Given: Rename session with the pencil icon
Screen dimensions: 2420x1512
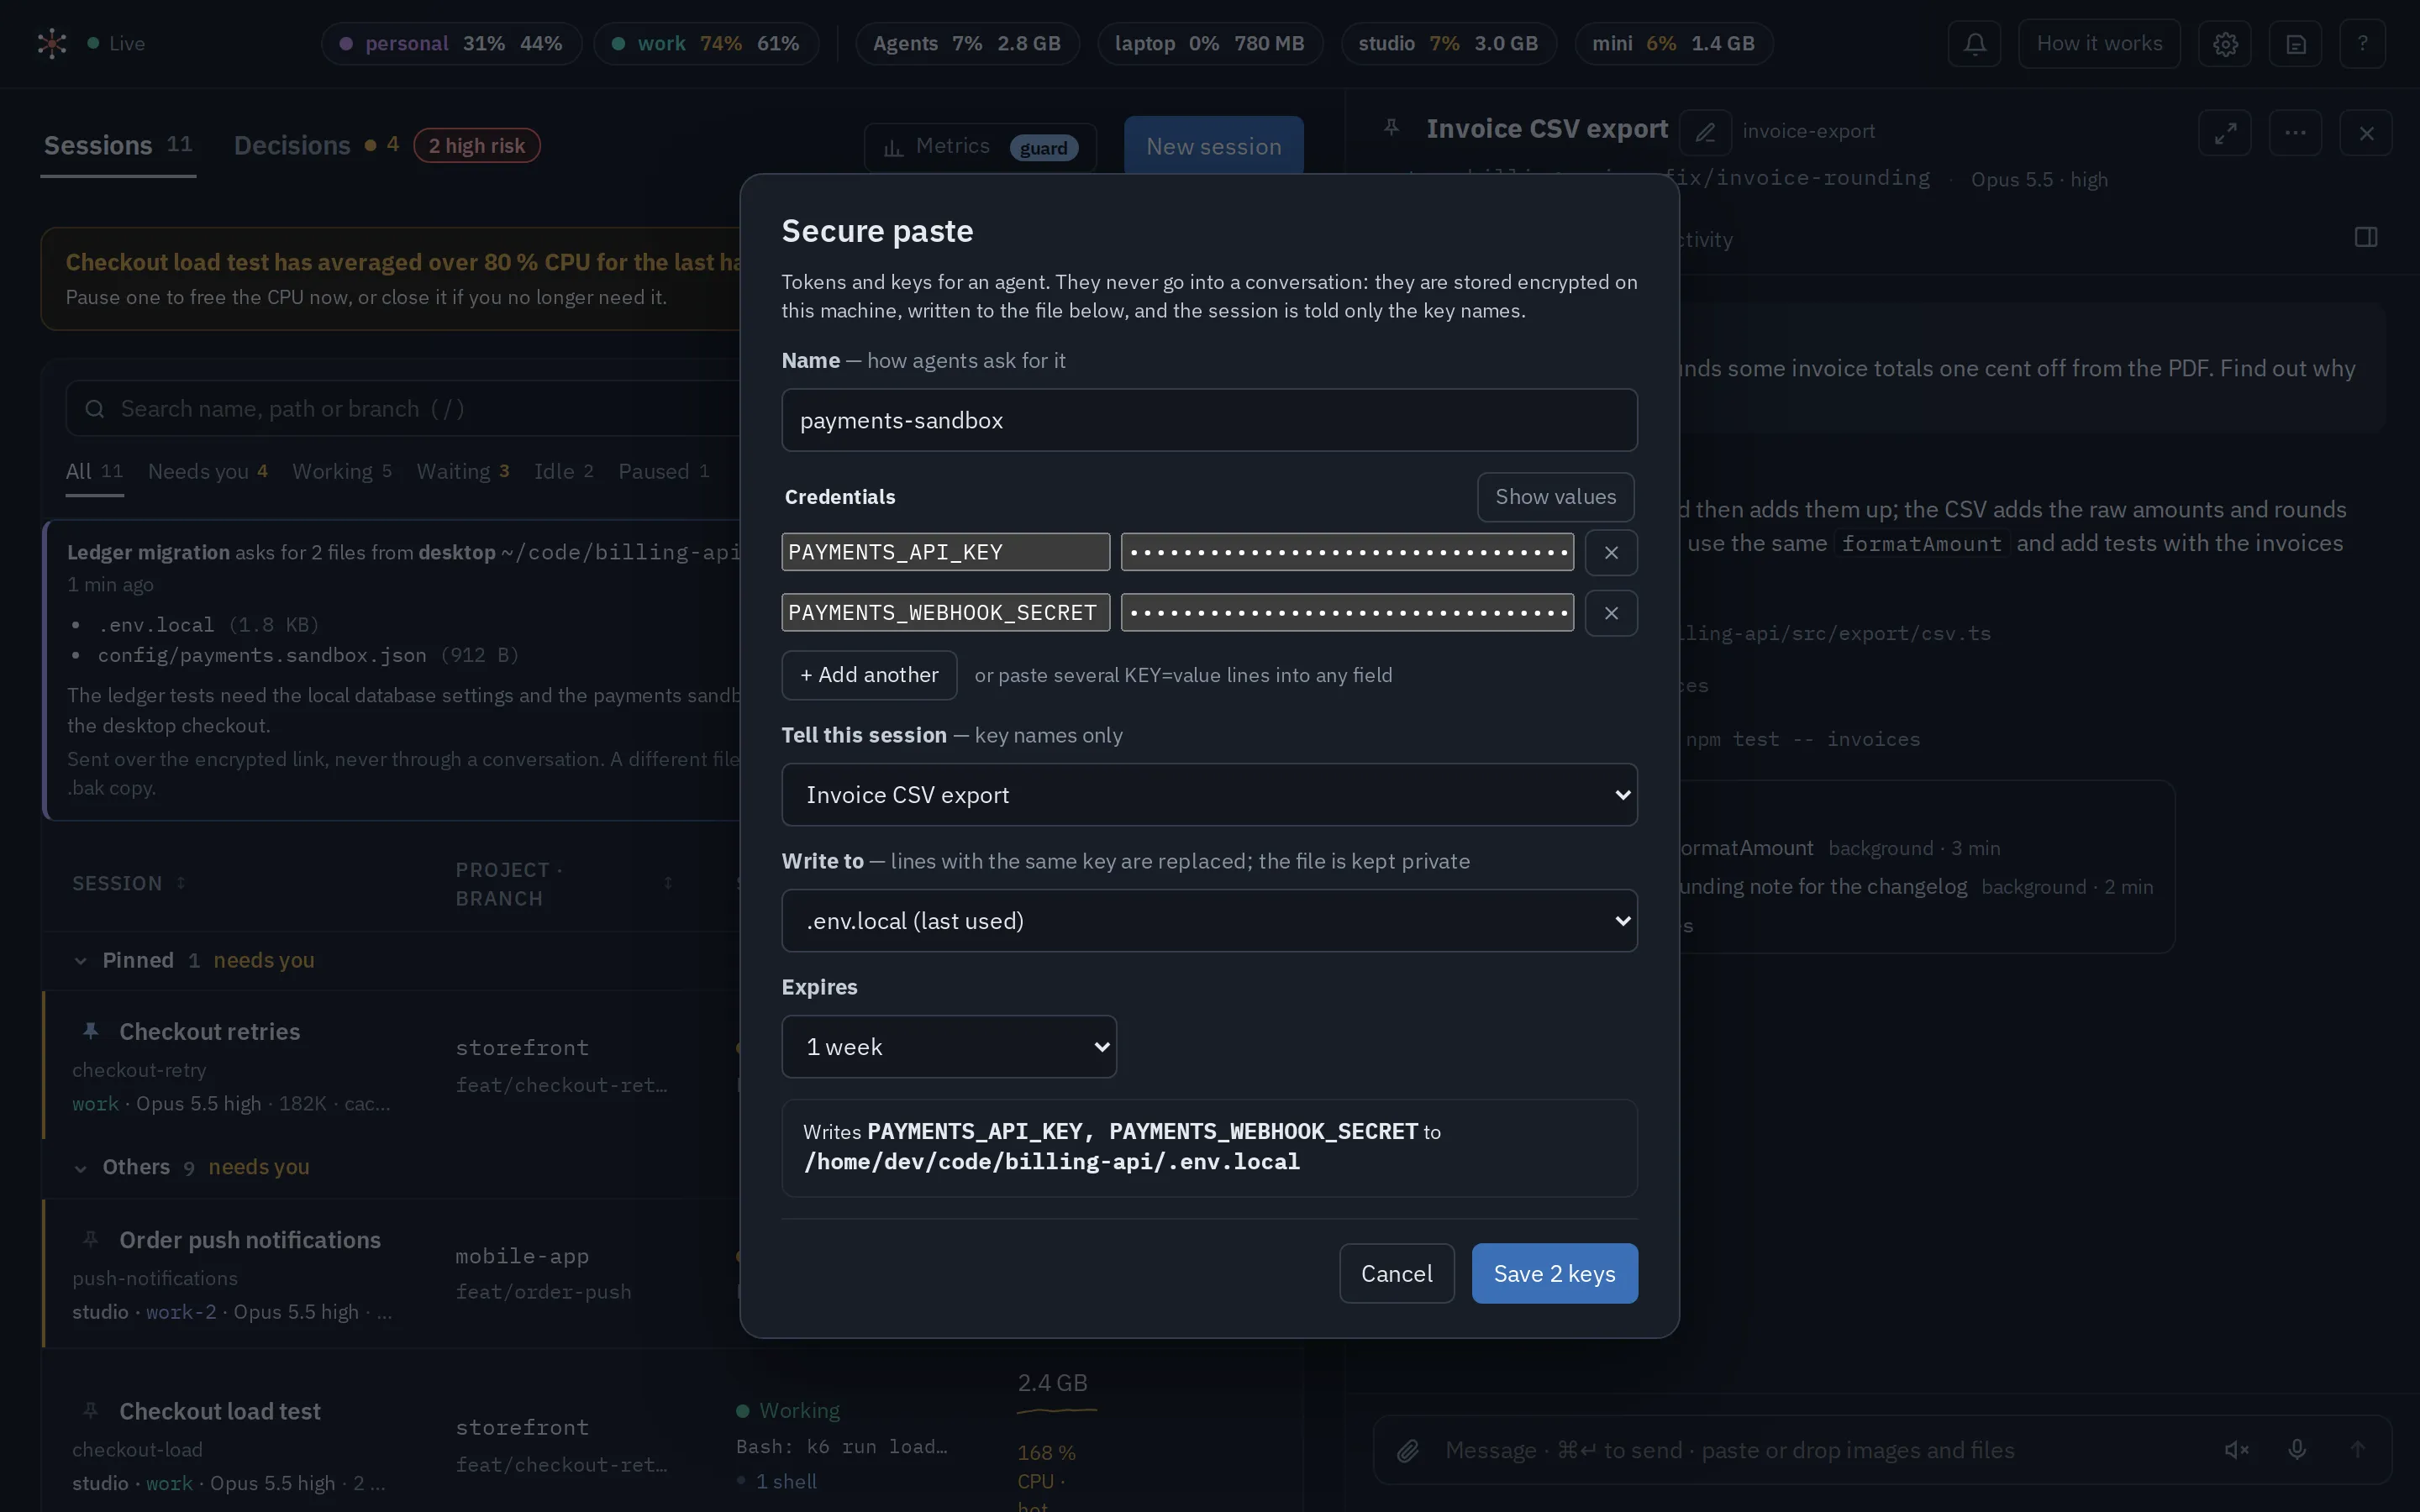Looking at the screenshot, I should pos(1706,132).
